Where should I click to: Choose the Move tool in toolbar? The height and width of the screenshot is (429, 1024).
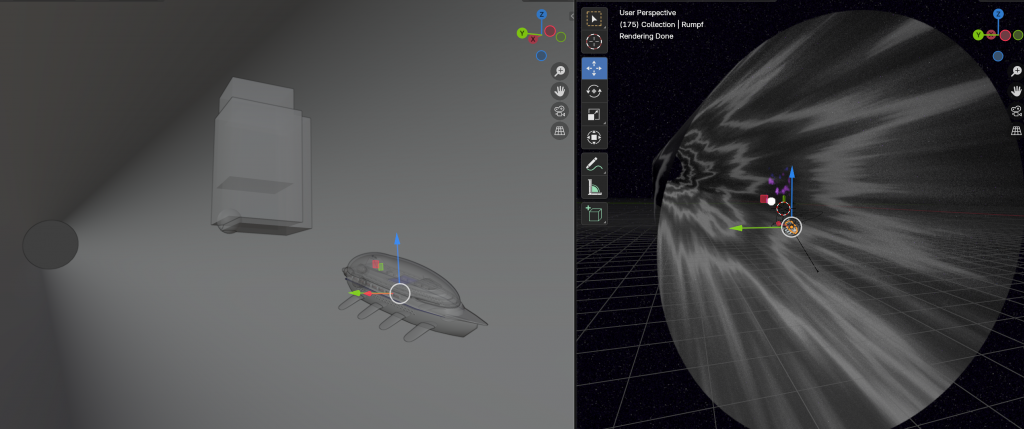[594, 68]
